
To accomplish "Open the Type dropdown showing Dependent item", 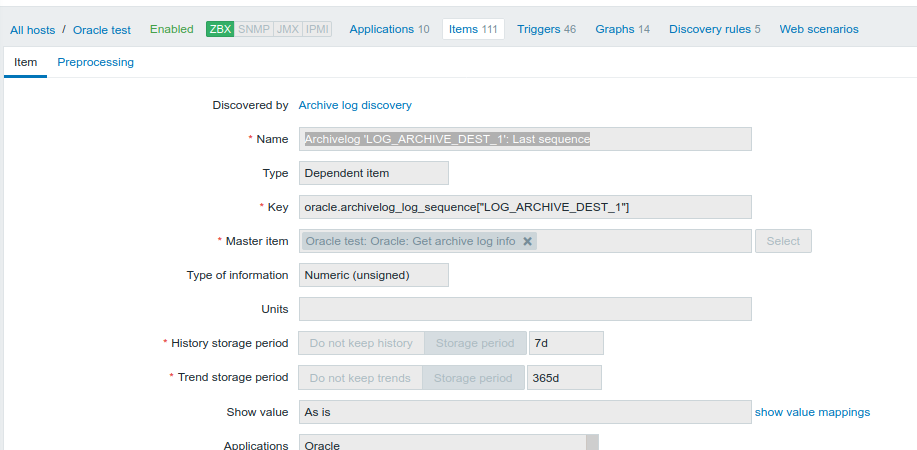I will coord(373,173).
